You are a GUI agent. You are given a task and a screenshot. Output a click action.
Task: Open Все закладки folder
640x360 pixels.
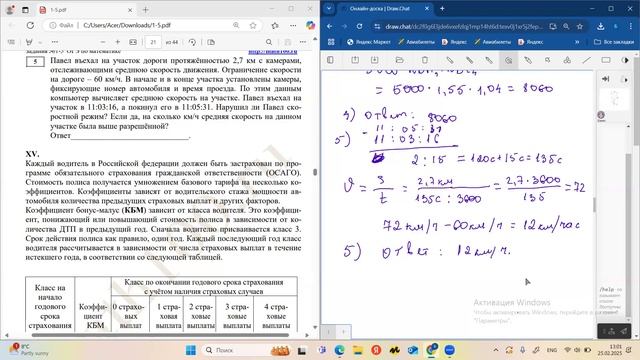[x=613, y=42]
